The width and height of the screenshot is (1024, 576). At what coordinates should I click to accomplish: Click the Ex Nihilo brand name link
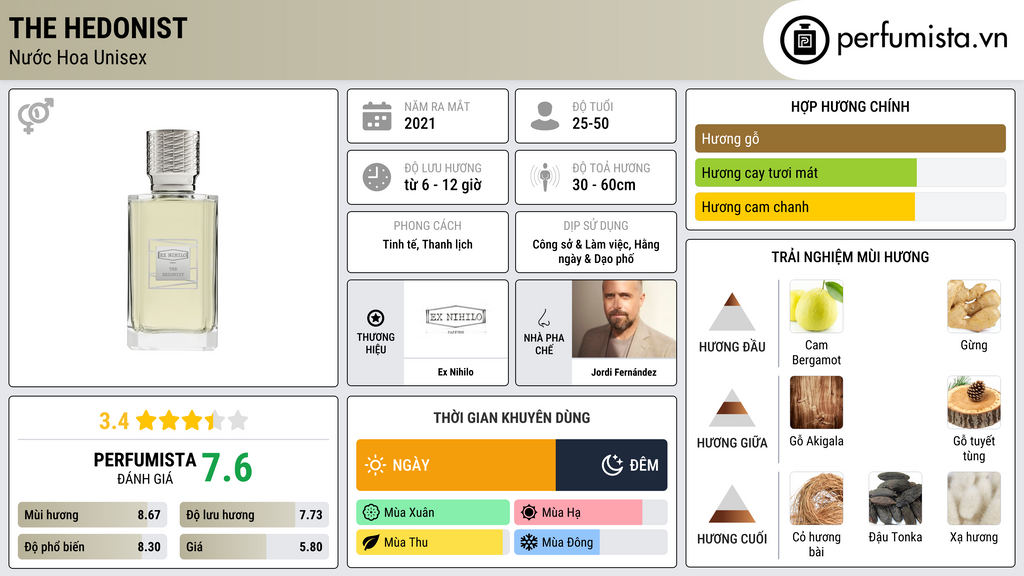tap(456, 372)
